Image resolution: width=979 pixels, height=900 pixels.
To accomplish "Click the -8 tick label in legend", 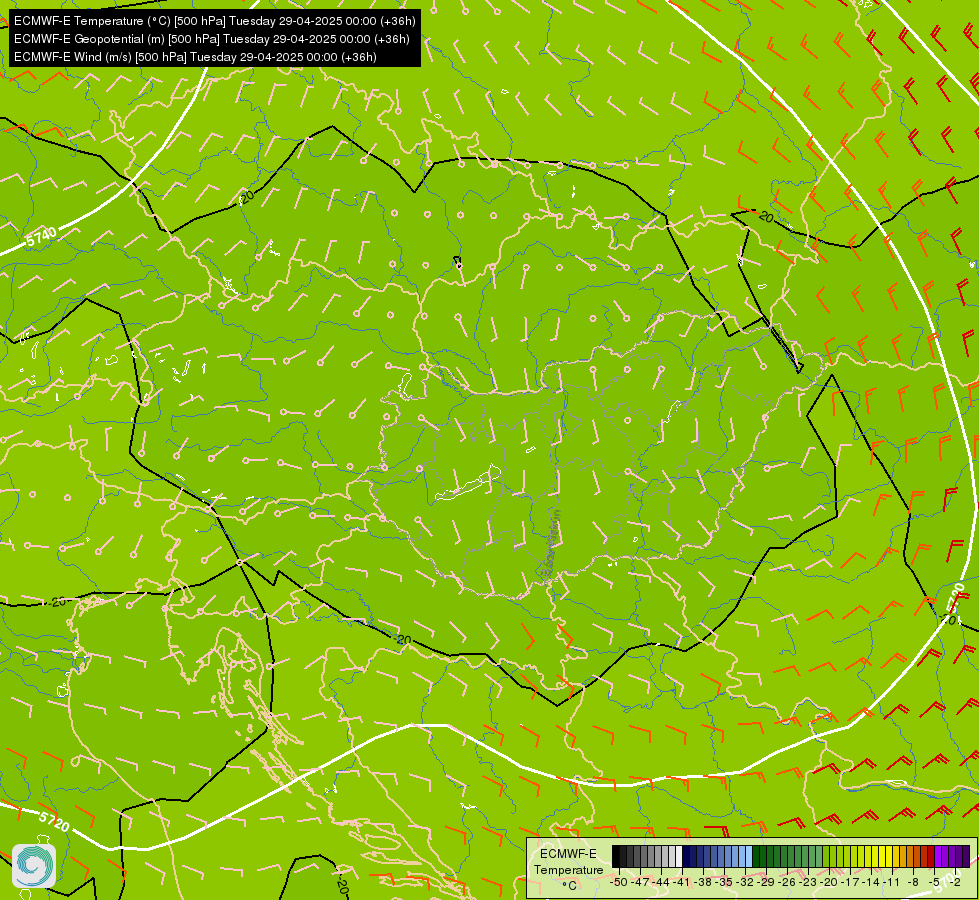I will pos(913,883).
